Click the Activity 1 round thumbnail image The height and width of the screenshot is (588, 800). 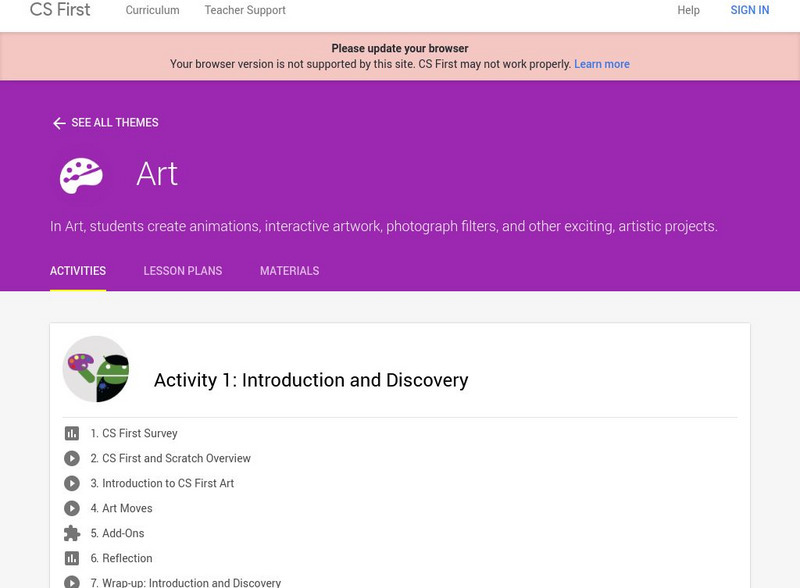pyautogui.click(x=96, y=369)
